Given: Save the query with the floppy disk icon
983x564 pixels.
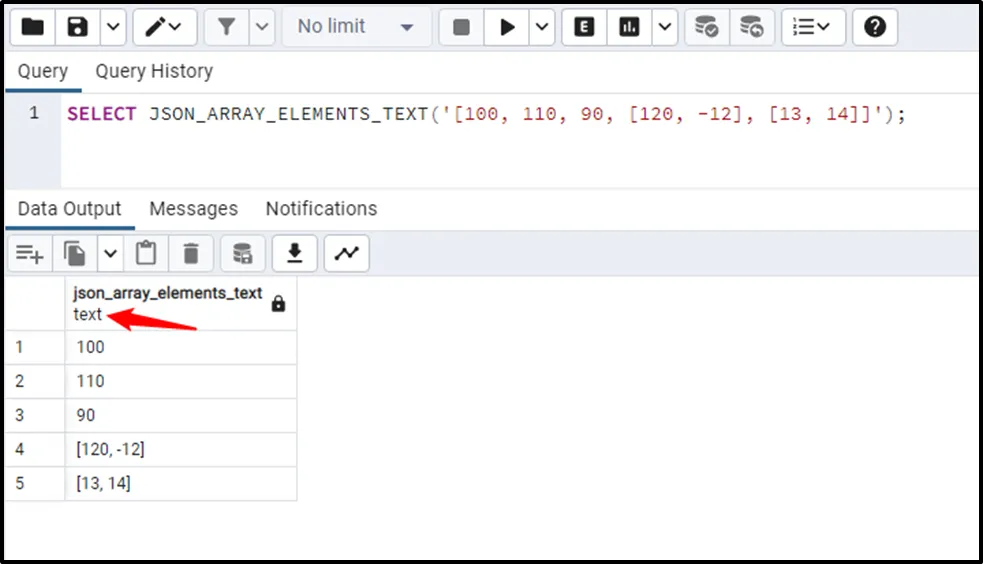Looking at the screenshot, I should (x=78, y=27).
